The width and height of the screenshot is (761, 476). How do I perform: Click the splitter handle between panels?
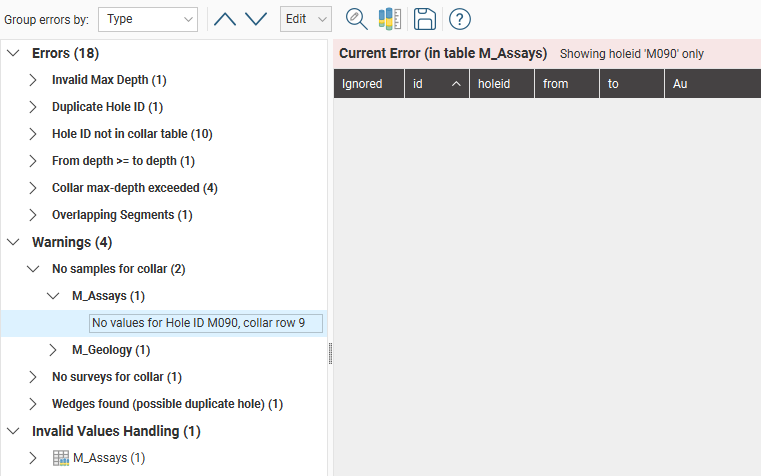tap(329, 353)
